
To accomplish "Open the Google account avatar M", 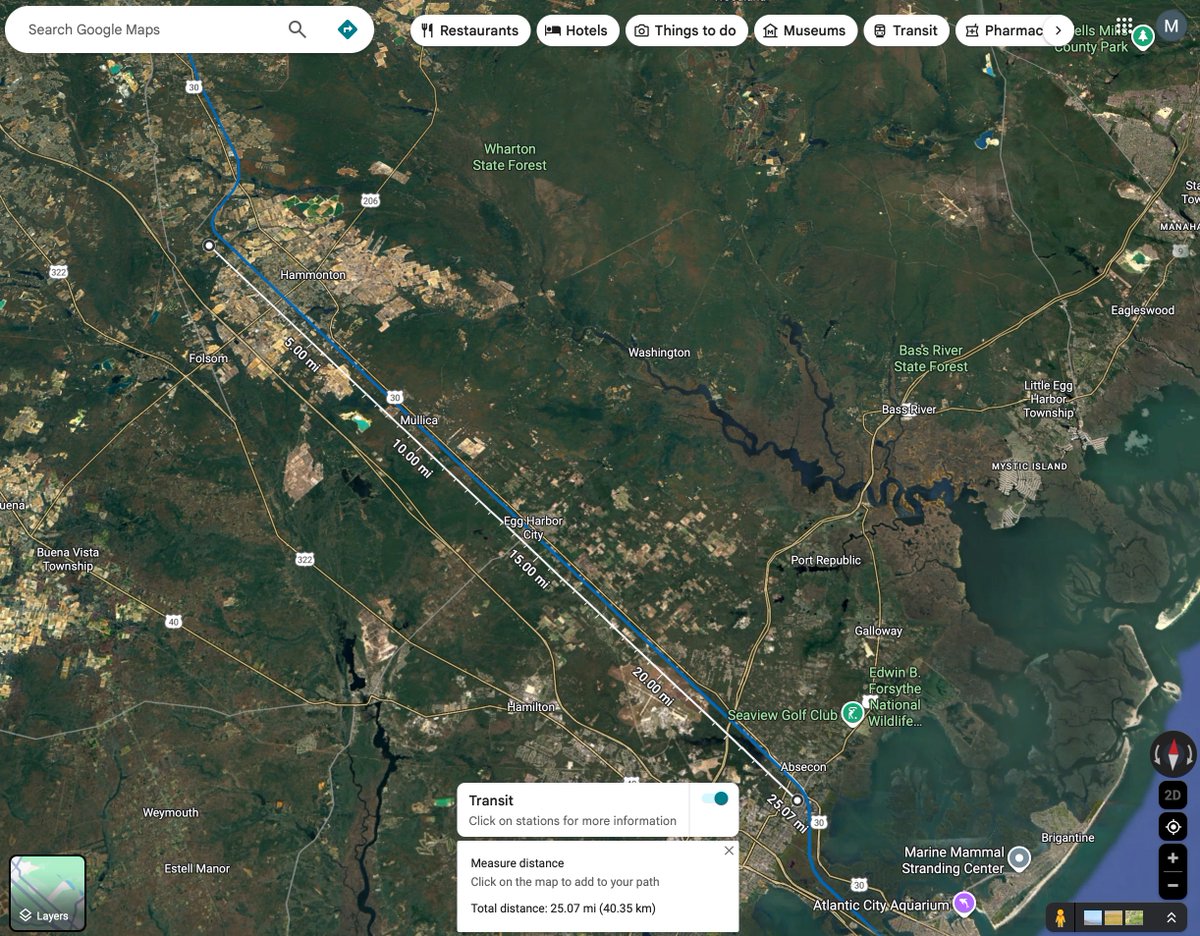I will (x=1171, y=26).
